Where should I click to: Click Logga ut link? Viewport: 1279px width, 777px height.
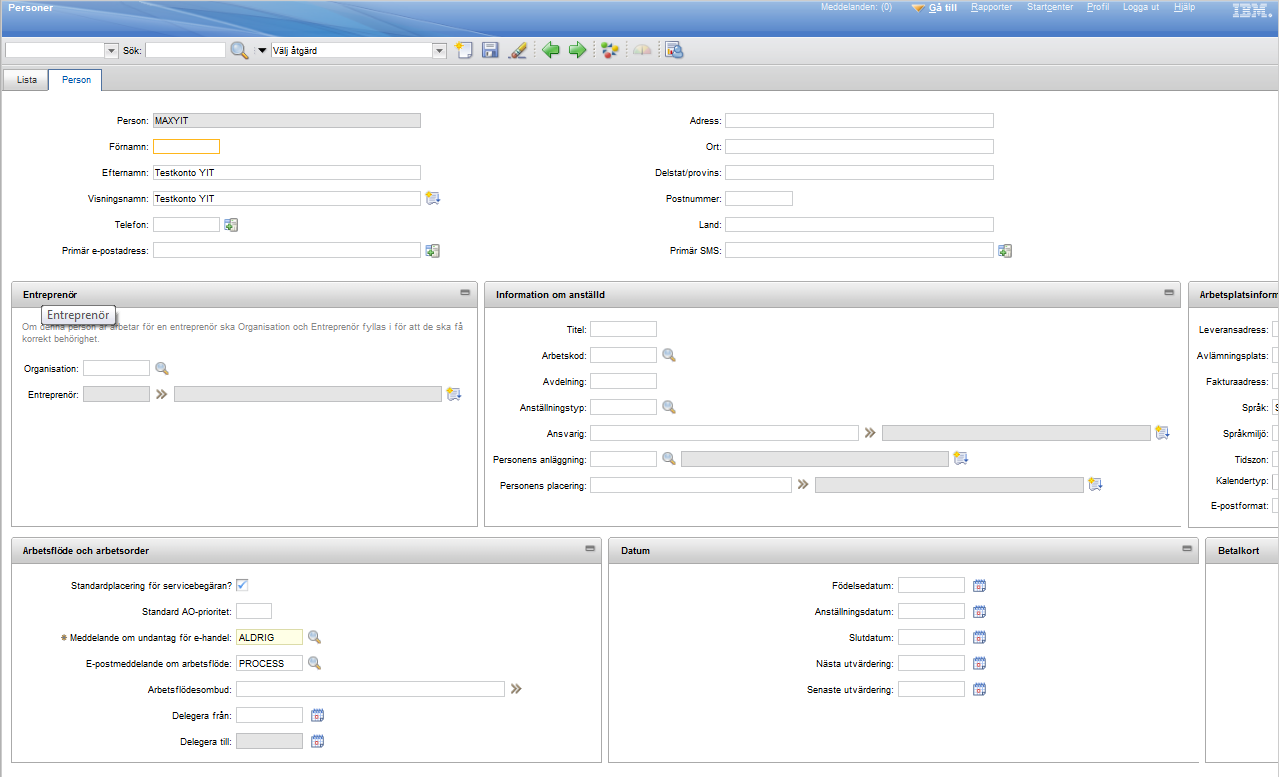[x=1141, y=7]
